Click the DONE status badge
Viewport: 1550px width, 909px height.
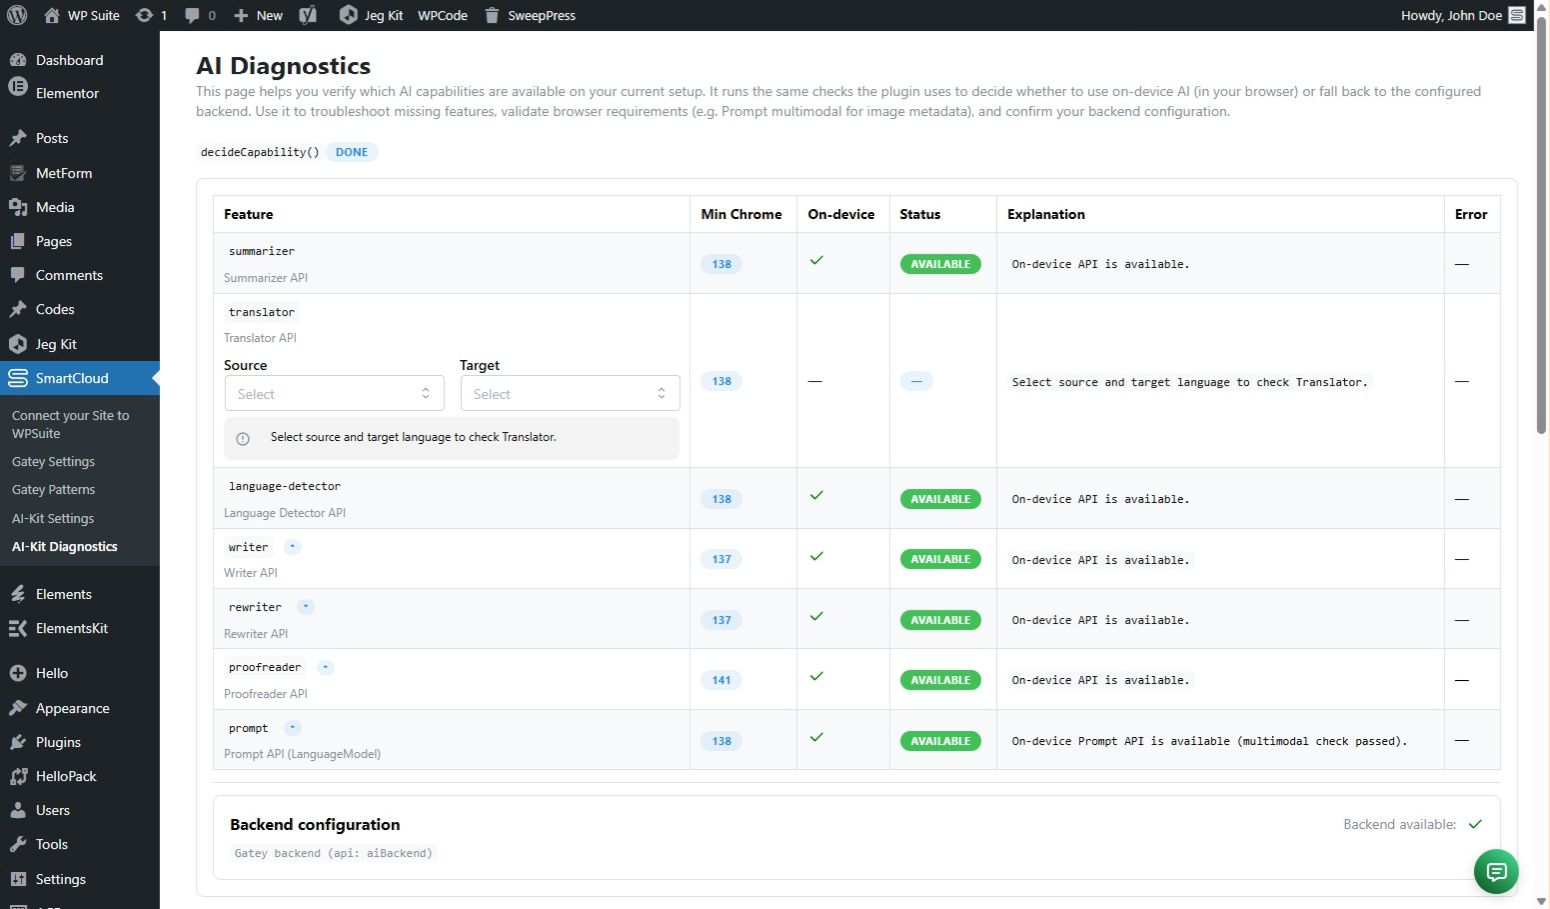[351, 152]
